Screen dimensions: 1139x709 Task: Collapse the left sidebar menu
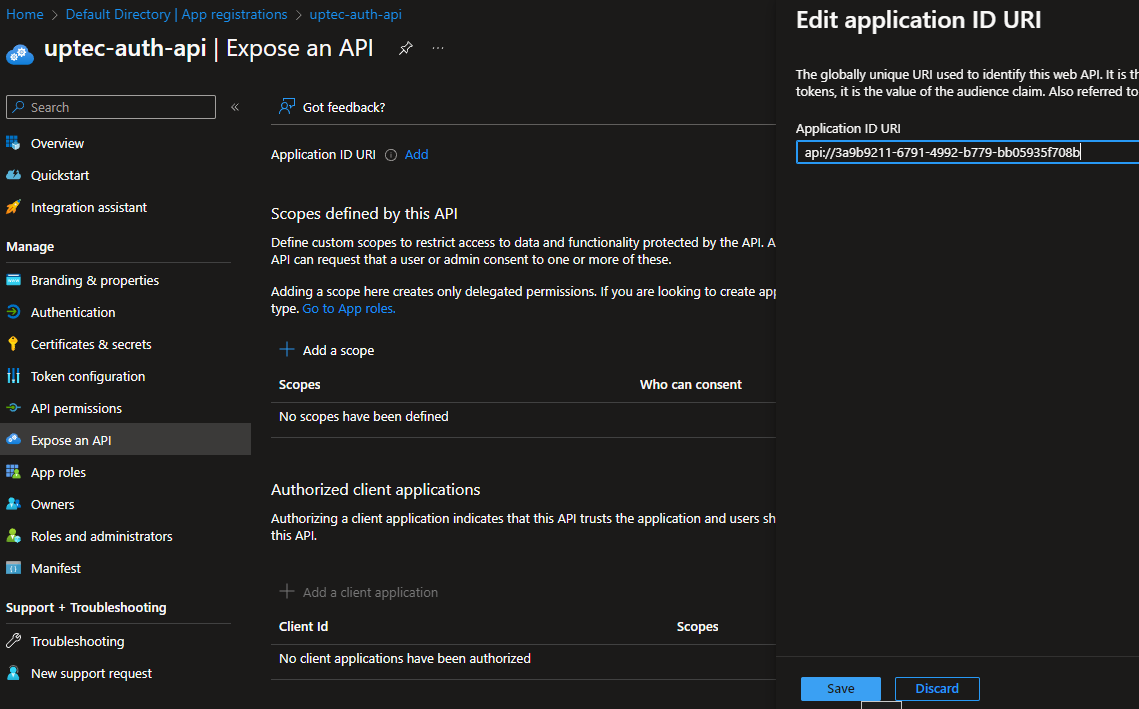(x=235, y=107)
